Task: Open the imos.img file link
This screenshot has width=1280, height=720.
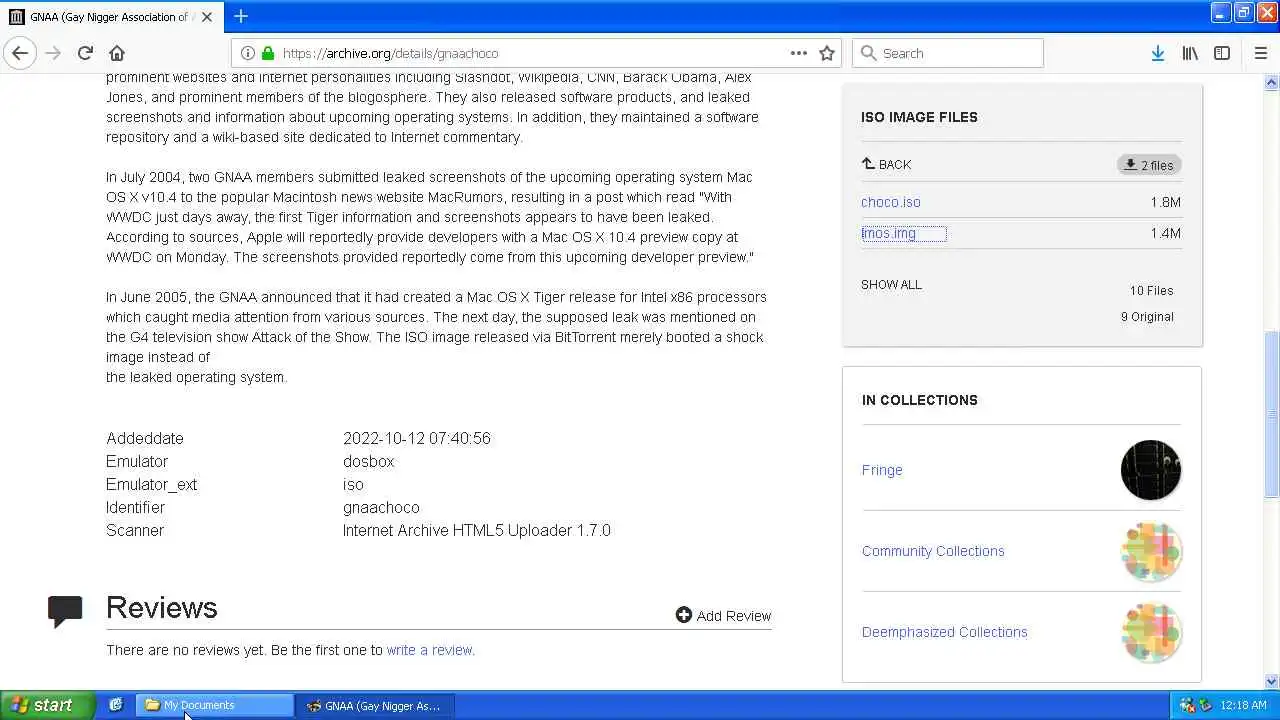Action: (x=889, y=233)
